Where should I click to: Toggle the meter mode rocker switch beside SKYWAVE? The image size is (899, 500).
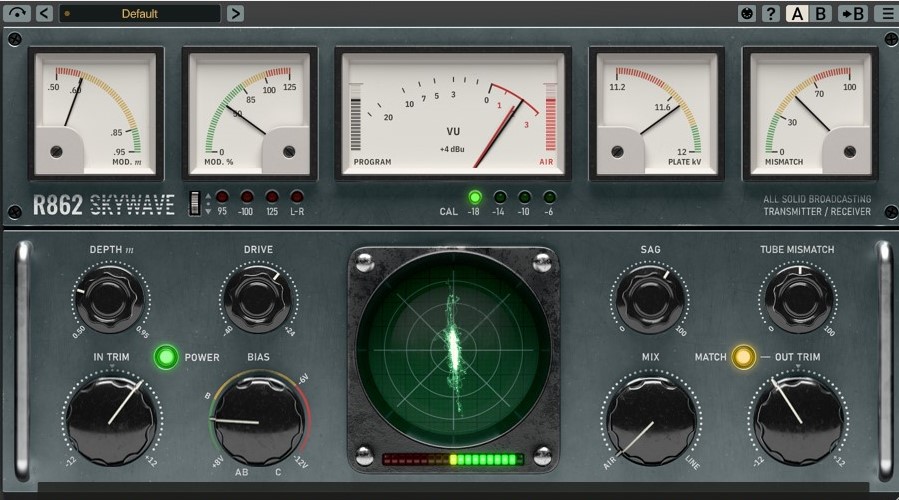point(195,203)
